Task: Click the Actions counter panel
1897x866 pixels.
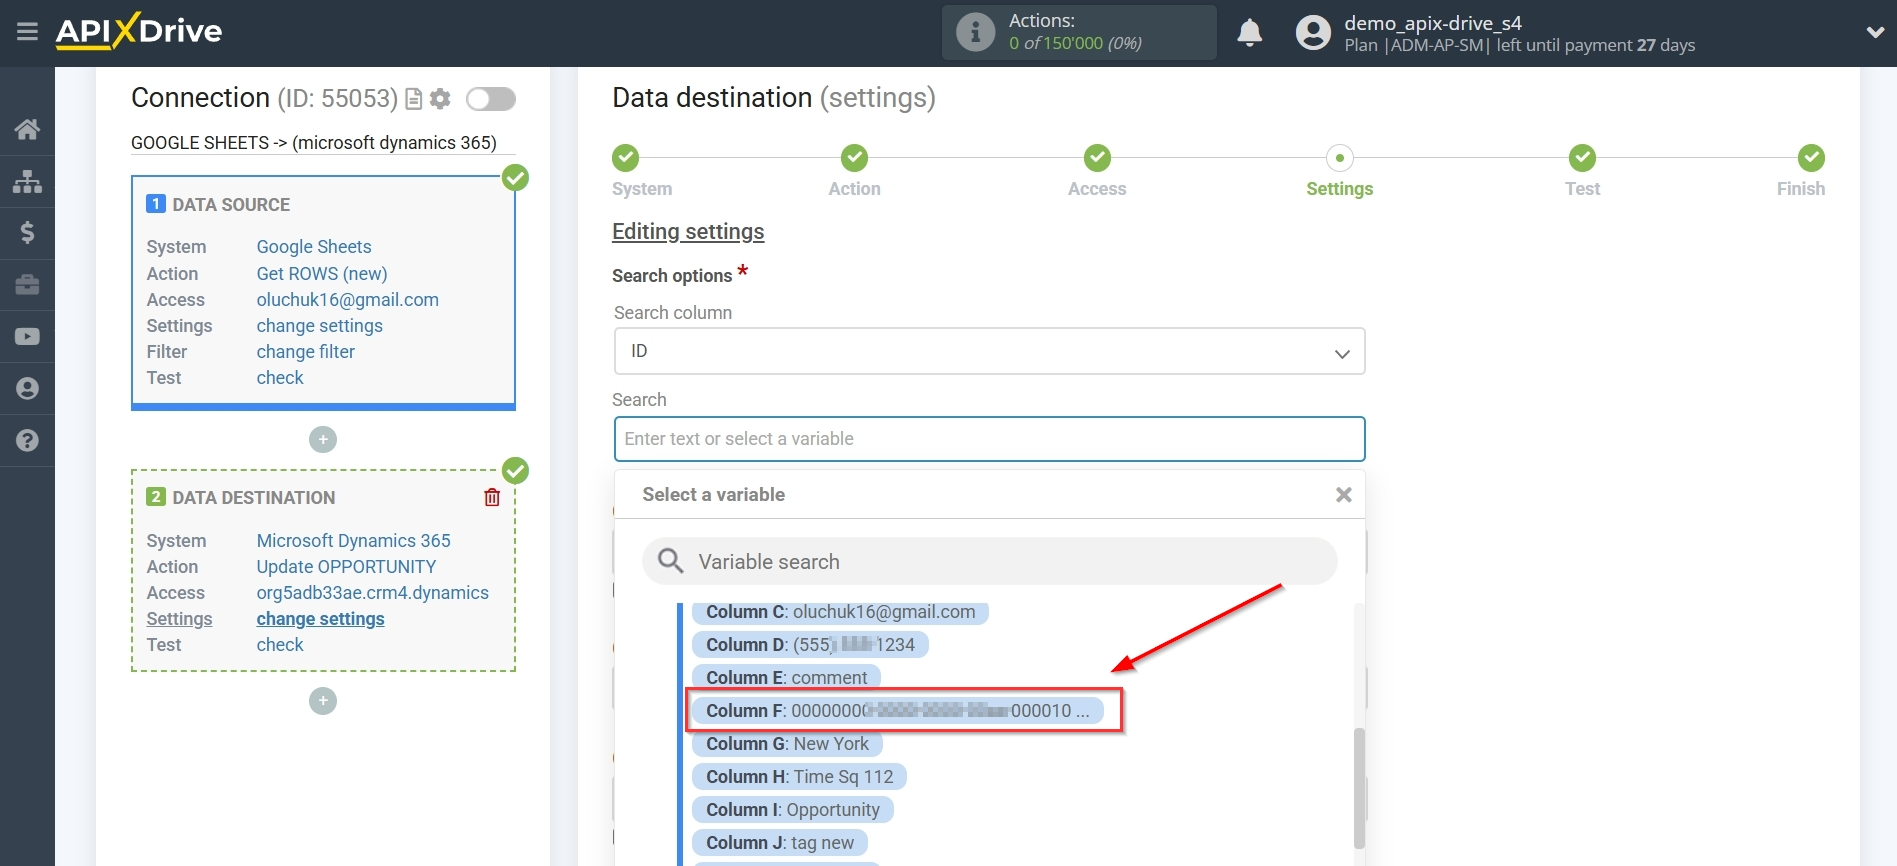Action: point(1079,32)
